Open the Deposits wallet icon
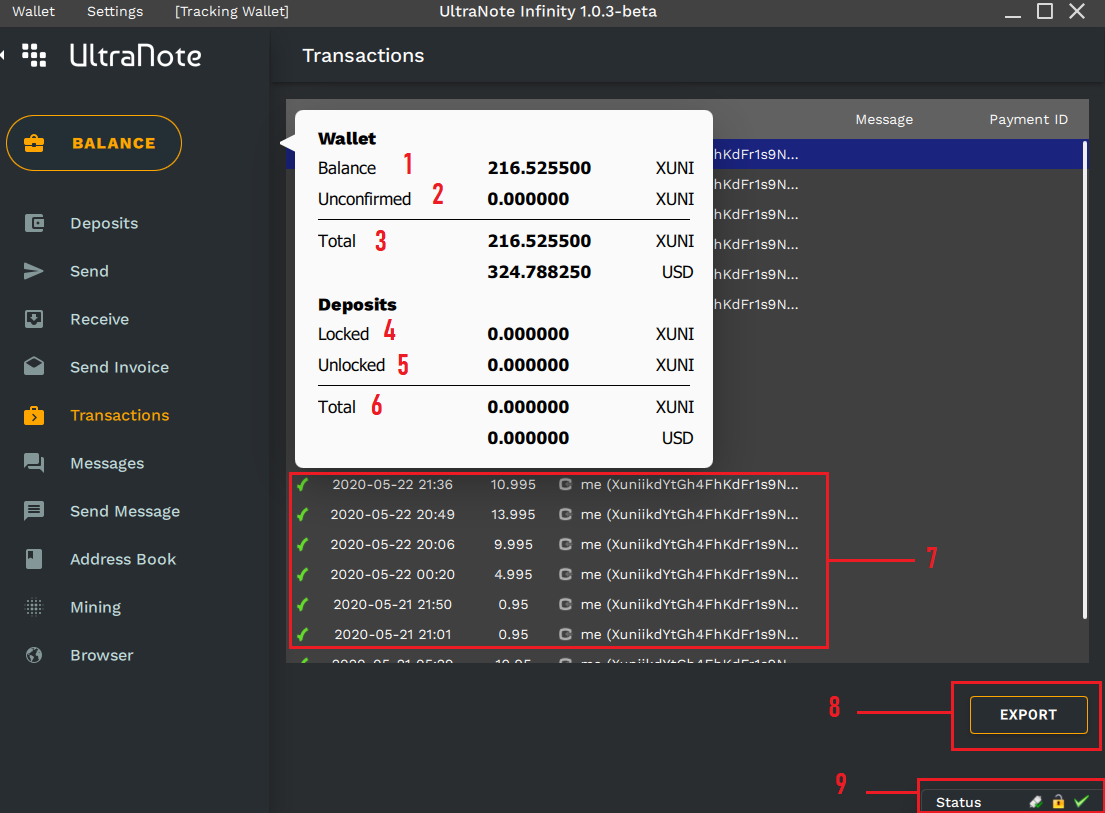Image resolution: width=1105 pixels, height=813 pixels. [x=34, y=223]
